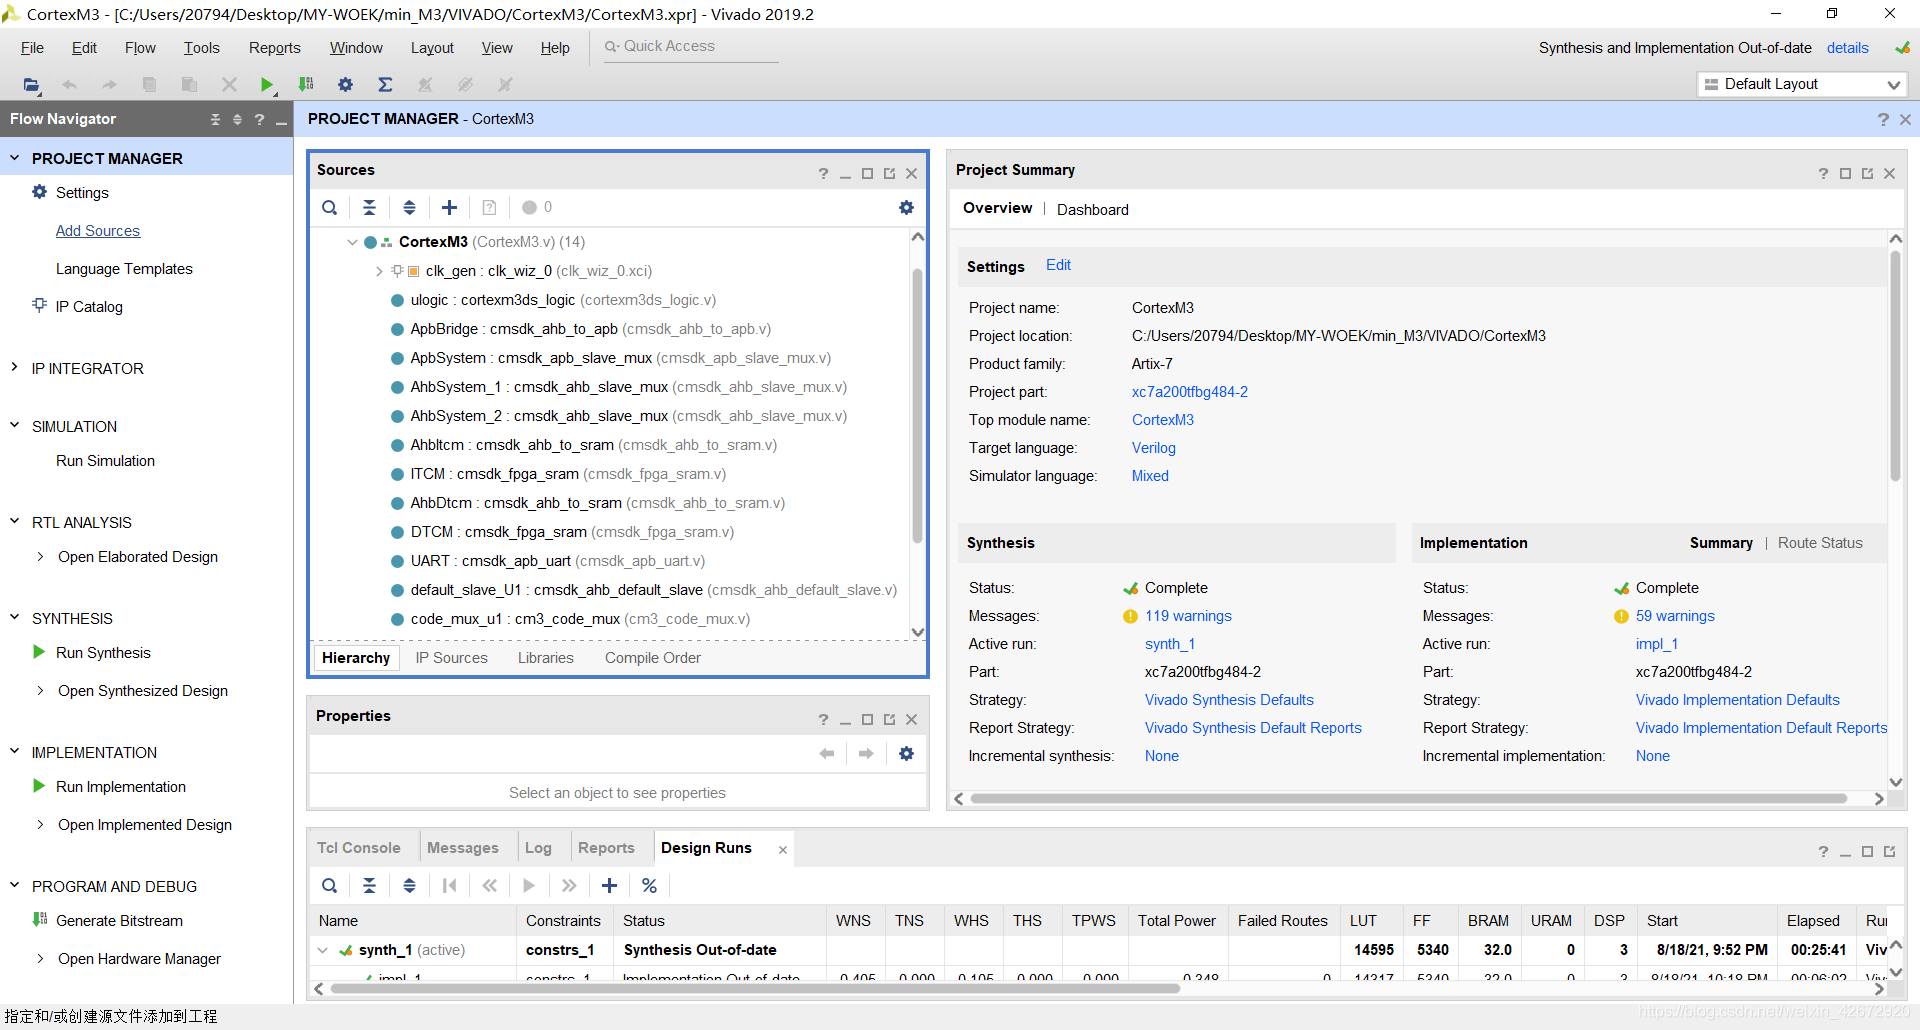Click the Sources panel vertical scrollbar
1920x1030 pixels.
click(x=917, y=405)
